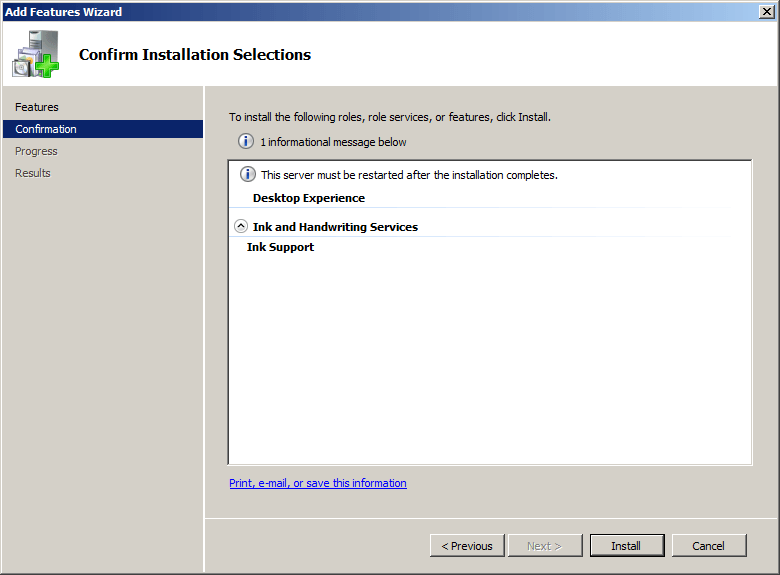The height and width of the screenshot is (575, 780).
Task: Go back with the Previous button
Action: [467, 546]
